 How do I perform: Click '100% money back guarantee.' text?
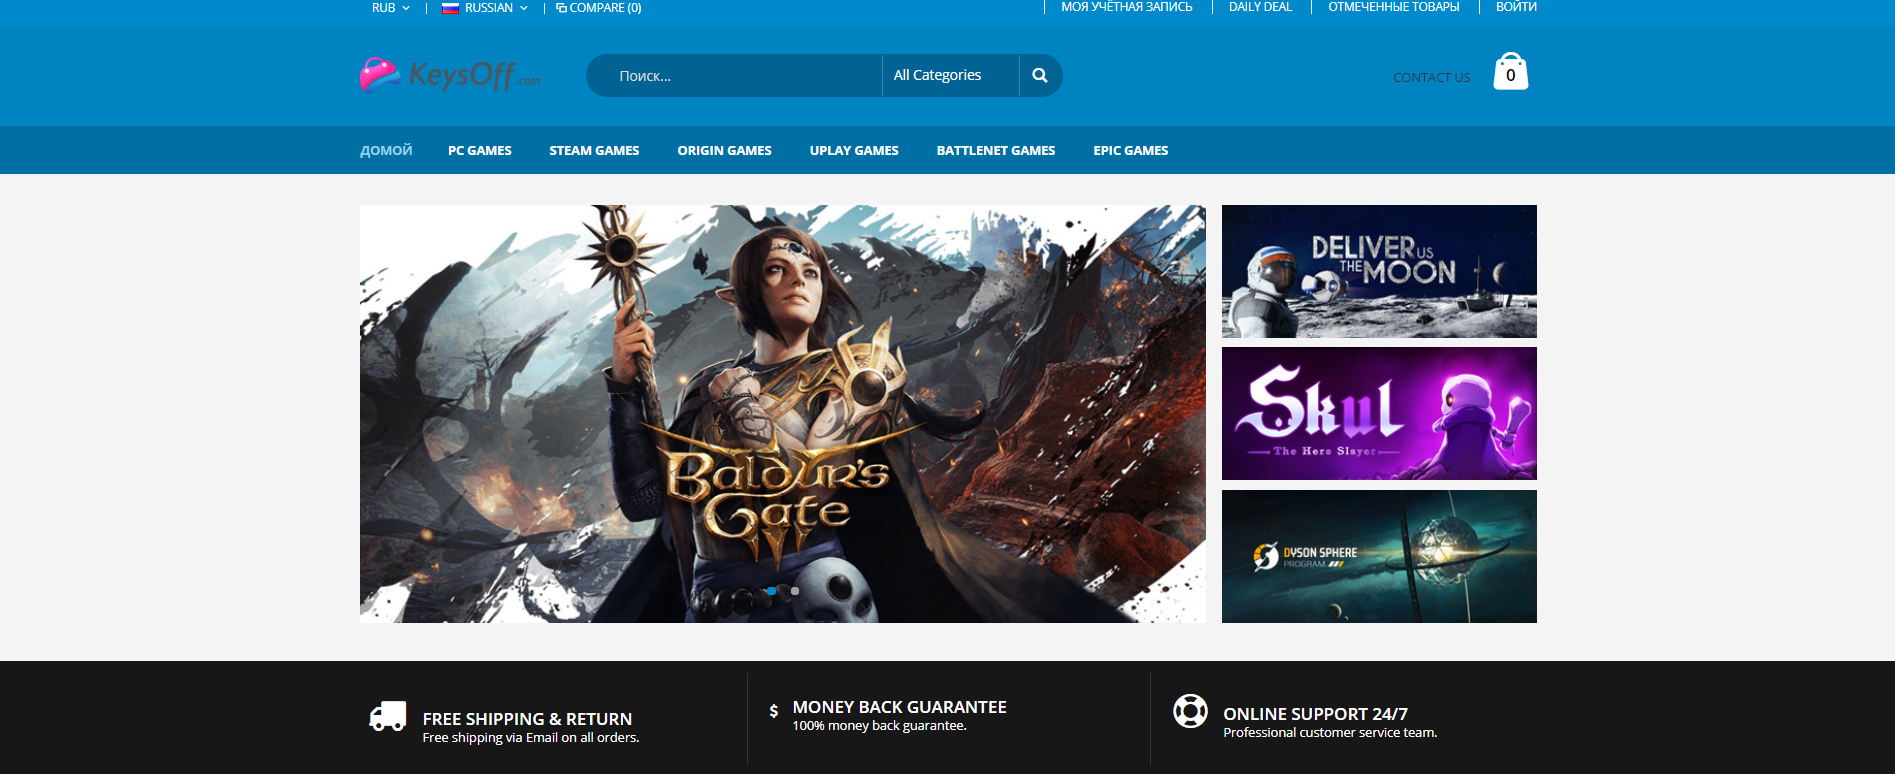point(880,726)
